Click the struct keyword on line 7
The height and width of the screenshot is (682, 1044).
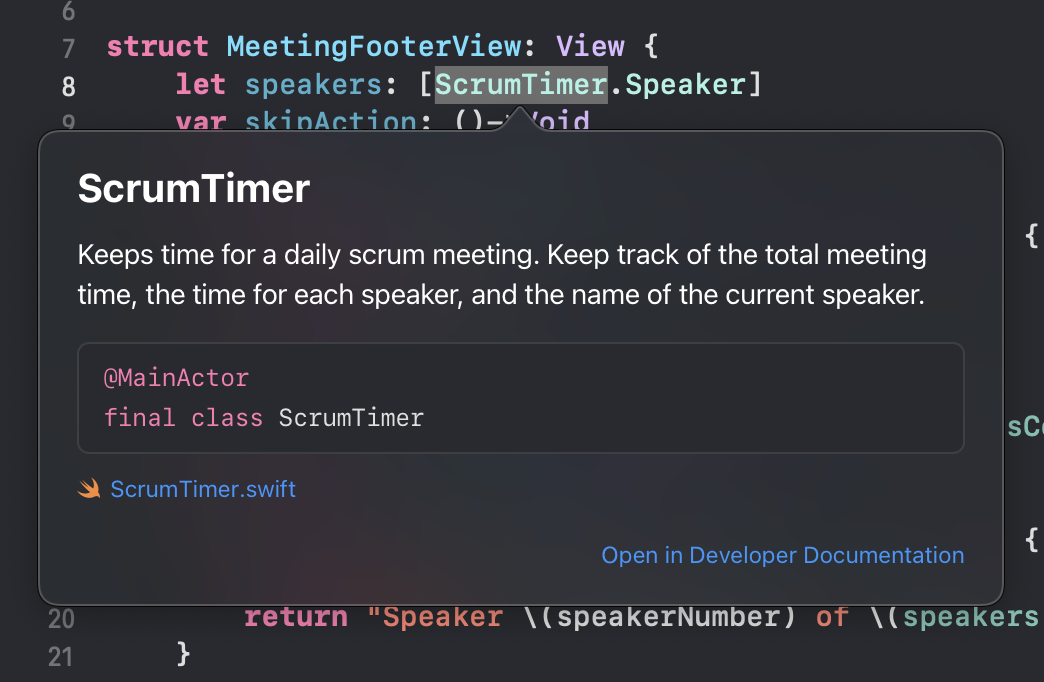[158, 46]
